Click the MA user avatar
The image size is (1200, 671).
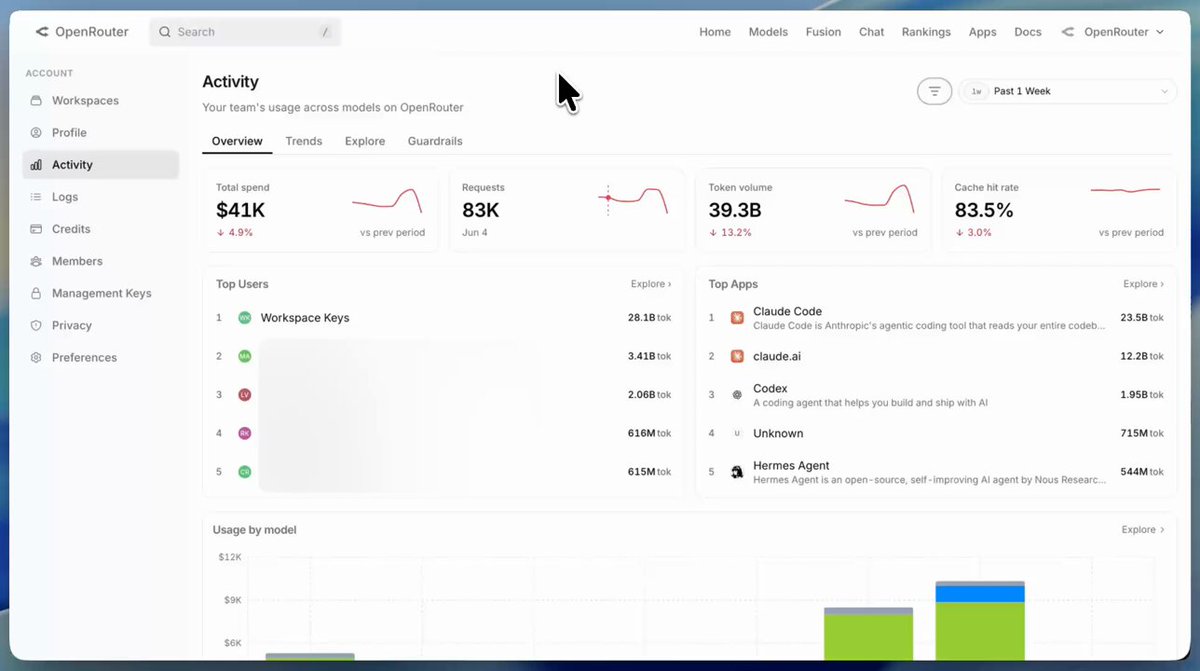click(x=244, y=356)
